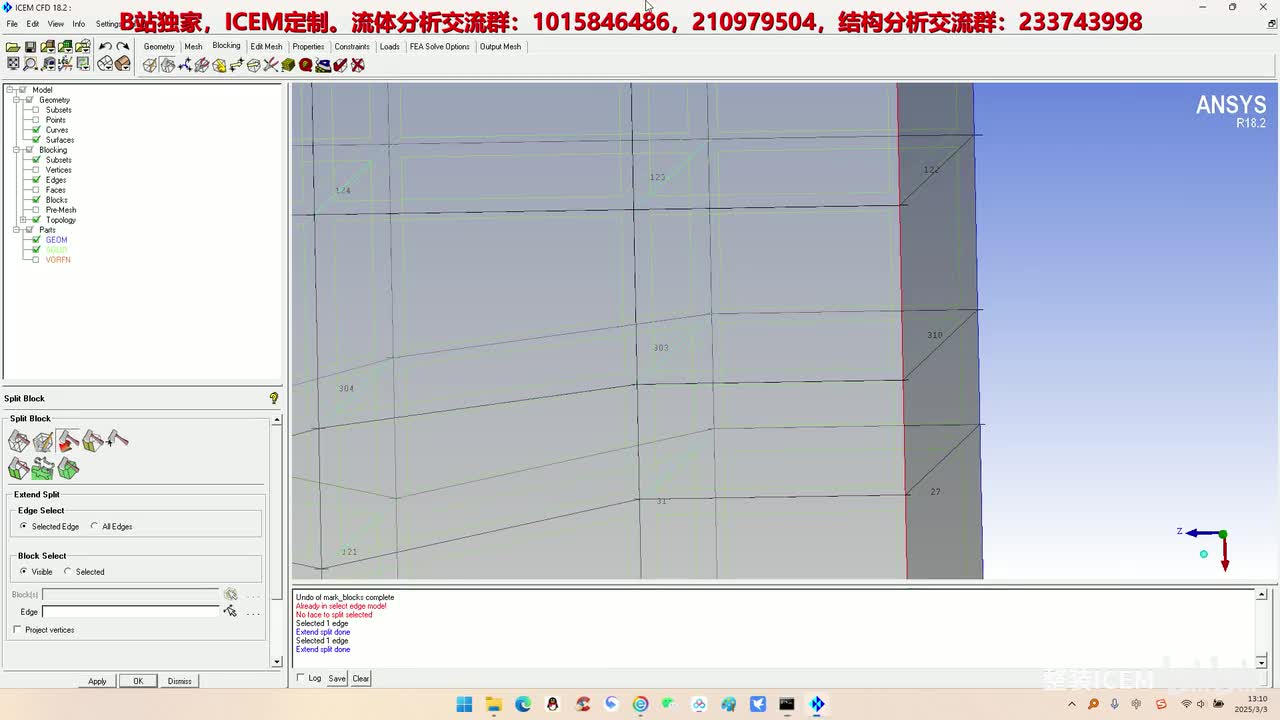This screenshot has height=720, width=1280.
Task: Open the View menu
Action: pyautogui.click(x=56, y=24)
